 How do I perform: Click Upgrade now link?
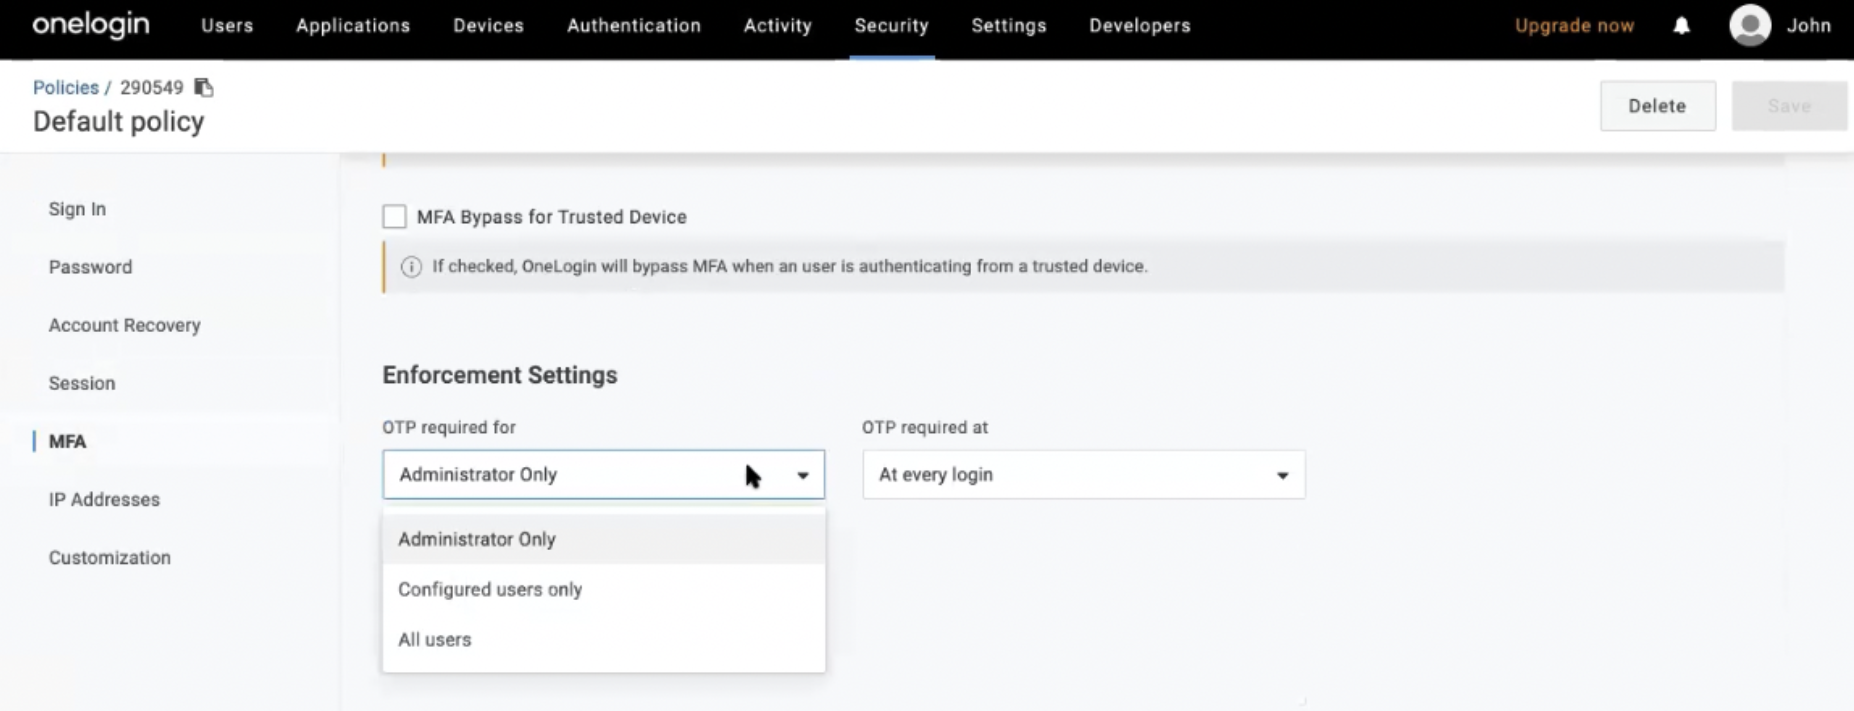[1575, 26]
